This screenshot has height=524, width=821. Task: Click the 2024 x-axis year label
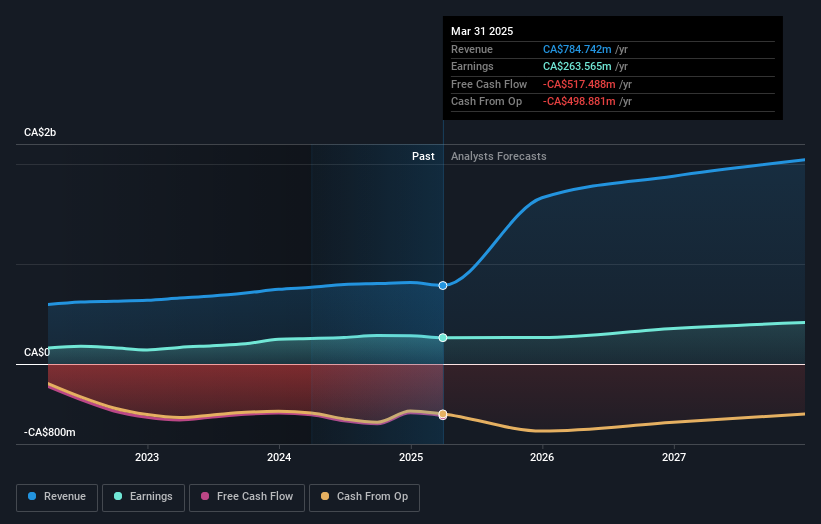[279, 457]
